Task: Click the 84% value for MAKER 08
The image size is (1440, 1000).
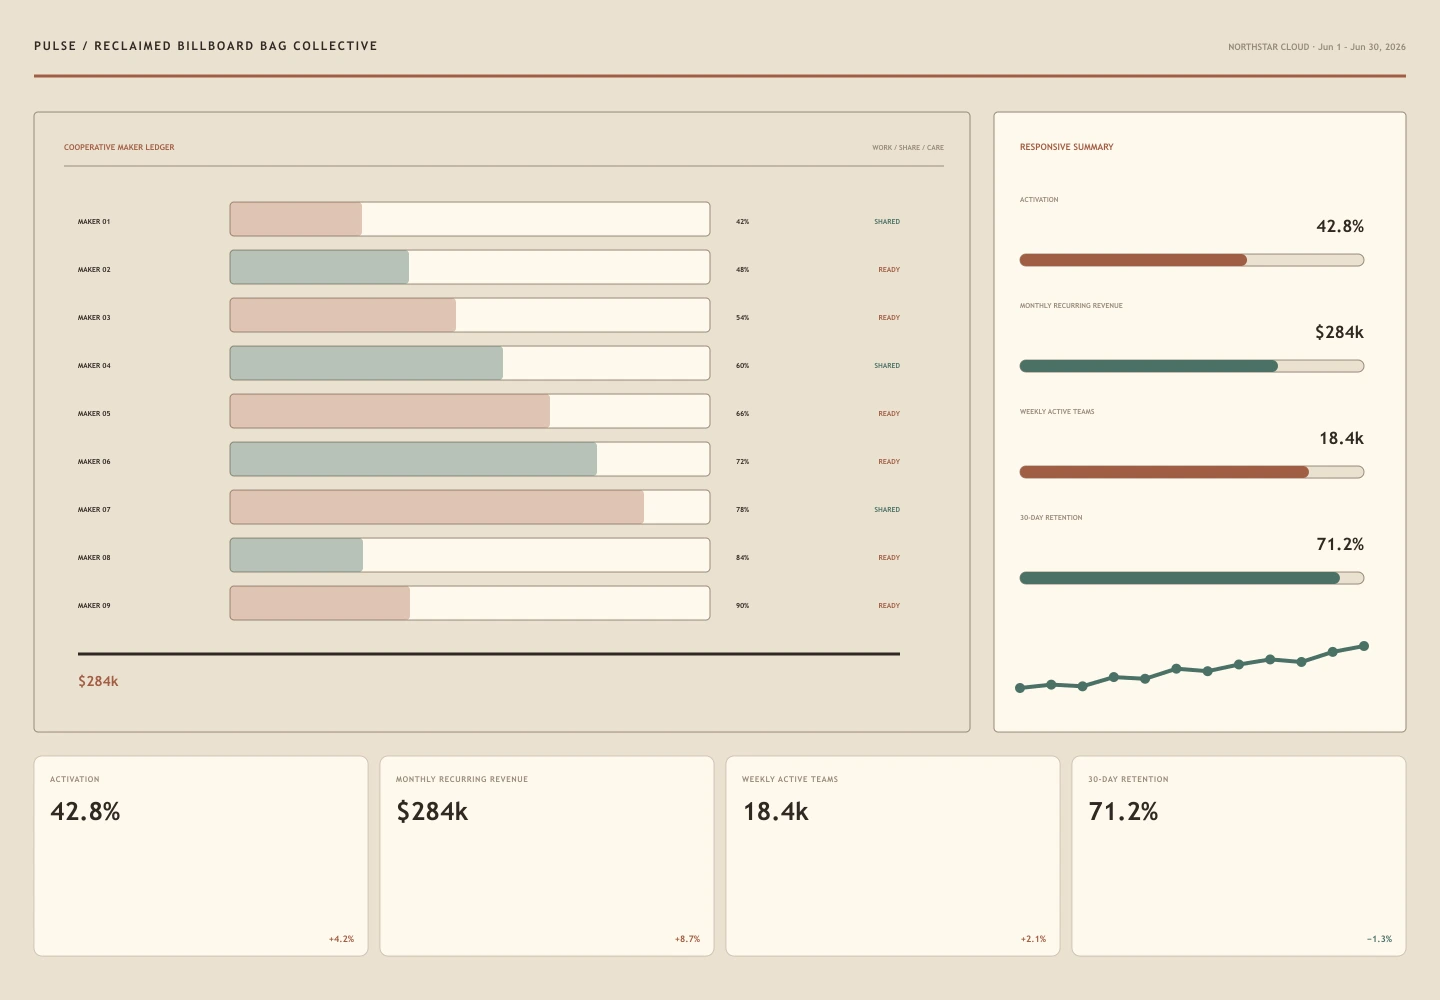Action: 742,558
